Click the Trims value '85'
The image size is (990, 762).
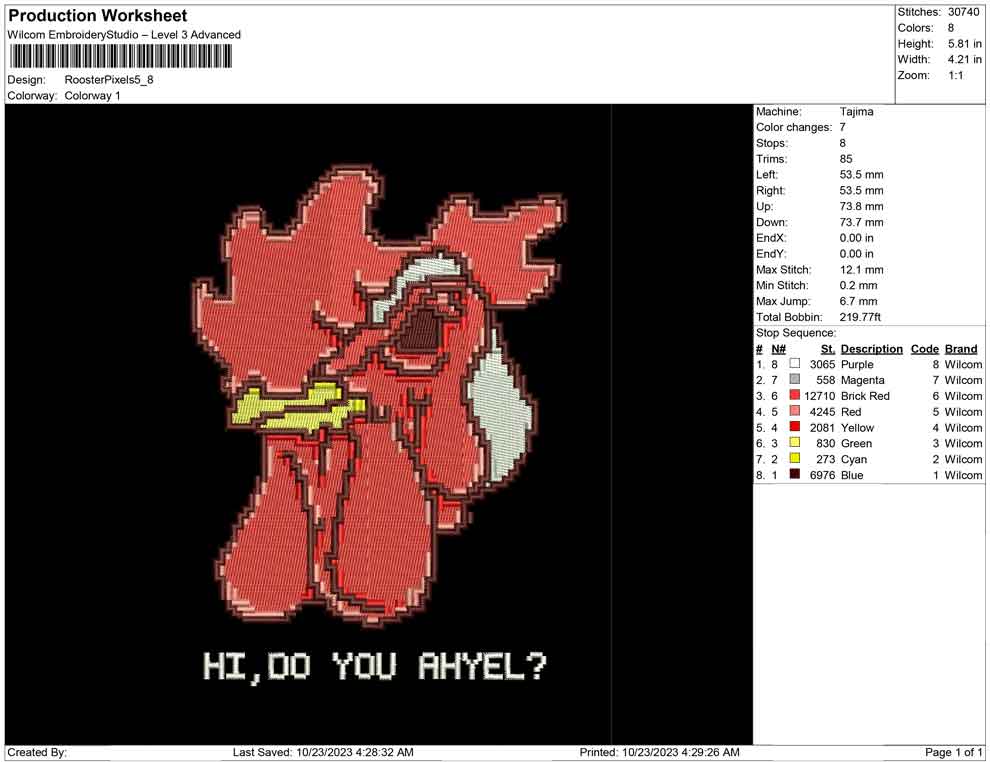click(846, 159)
